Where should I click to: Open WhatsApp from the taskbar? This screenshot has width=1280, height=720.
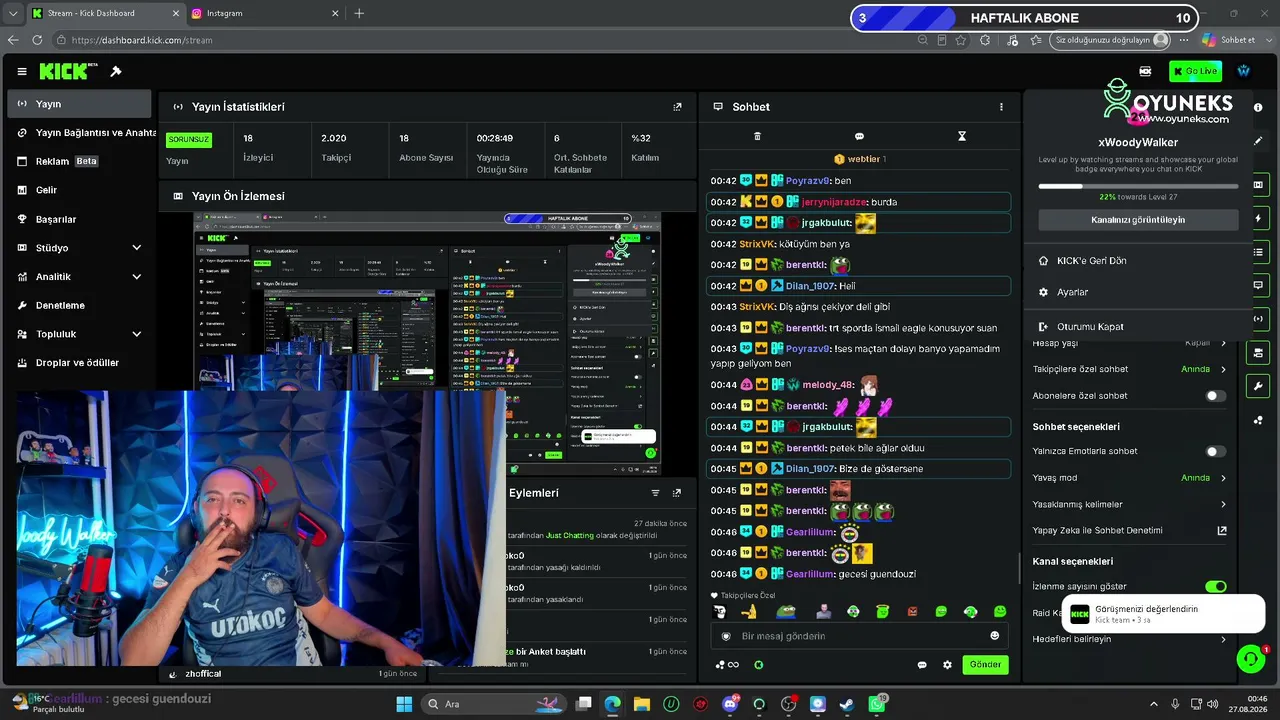tap(877, 704)
